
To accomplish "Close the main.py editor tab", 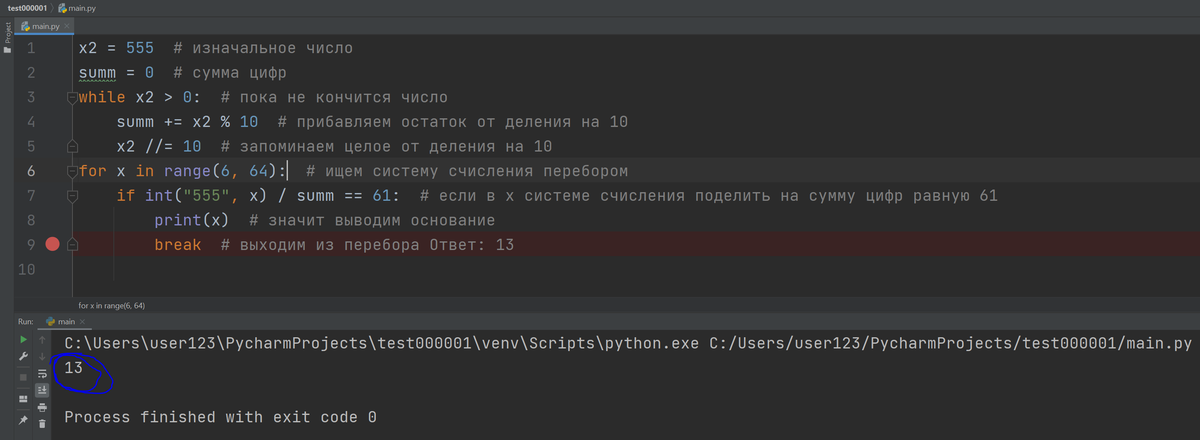I will 66,25.
